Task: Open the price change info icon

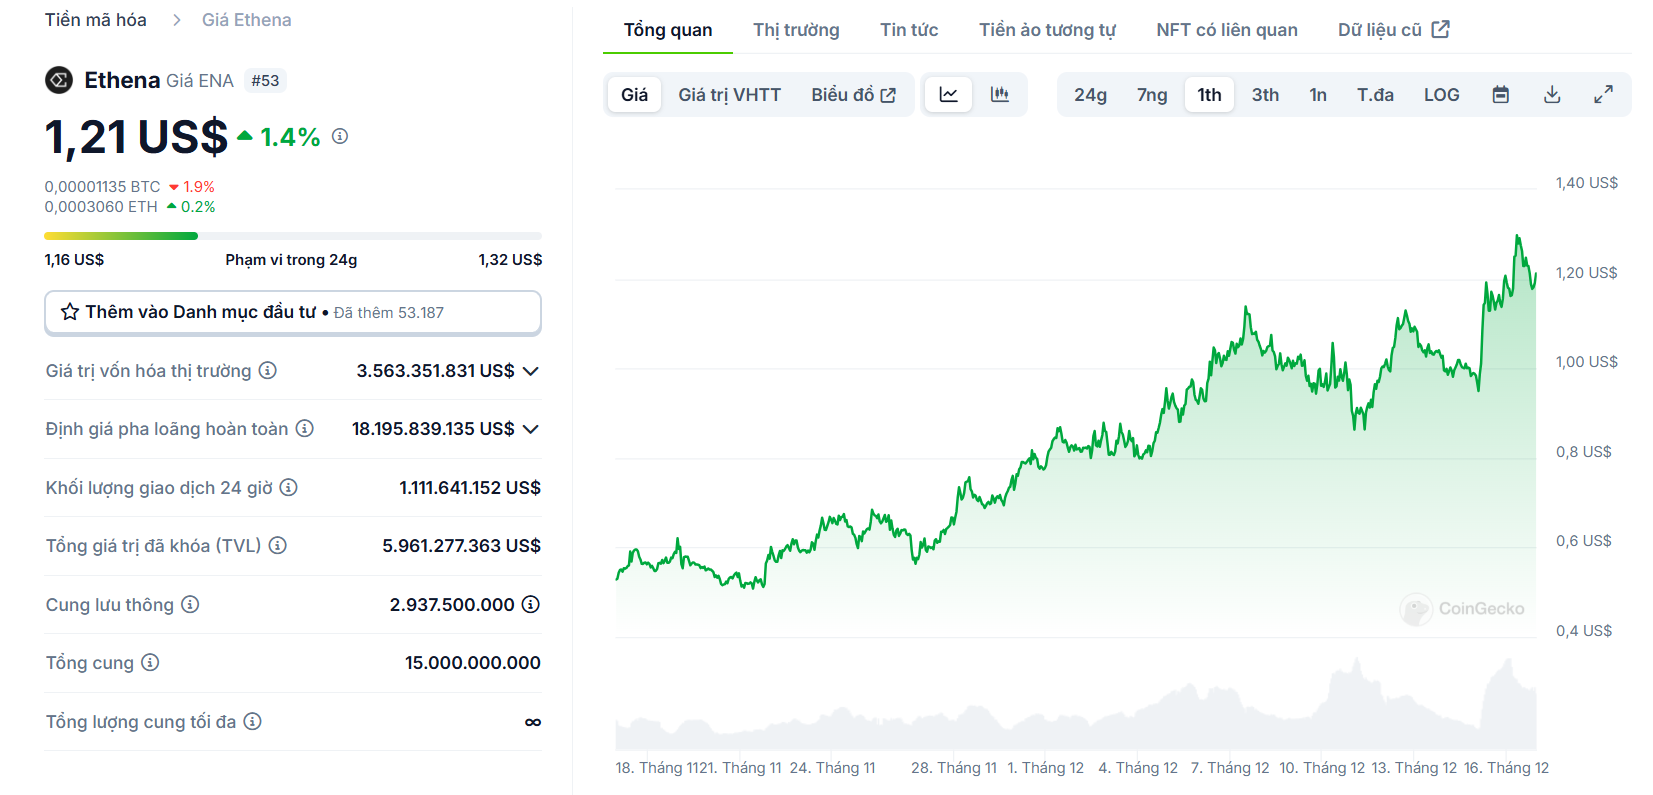Action: [340, 136]
